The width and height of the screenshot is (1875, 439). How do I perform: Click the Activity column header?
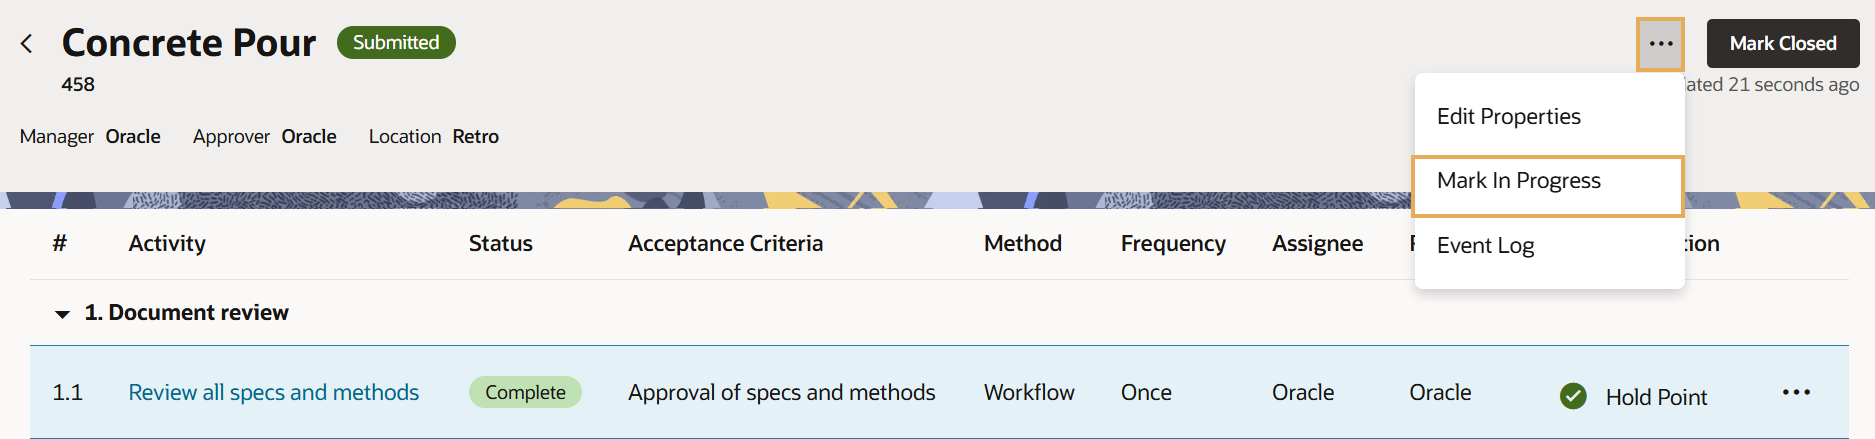pos(167,243)
